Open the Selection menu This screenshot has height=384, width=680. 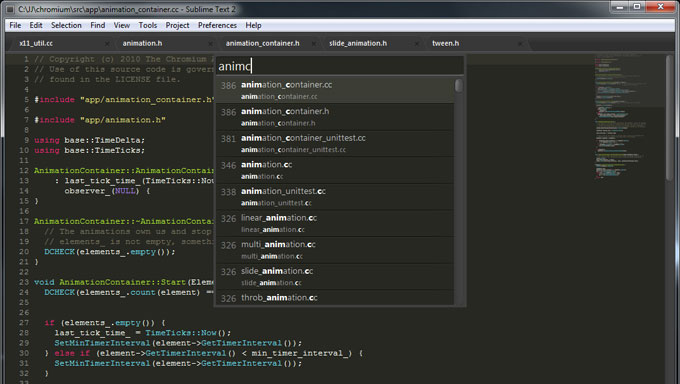coord(66,25)
